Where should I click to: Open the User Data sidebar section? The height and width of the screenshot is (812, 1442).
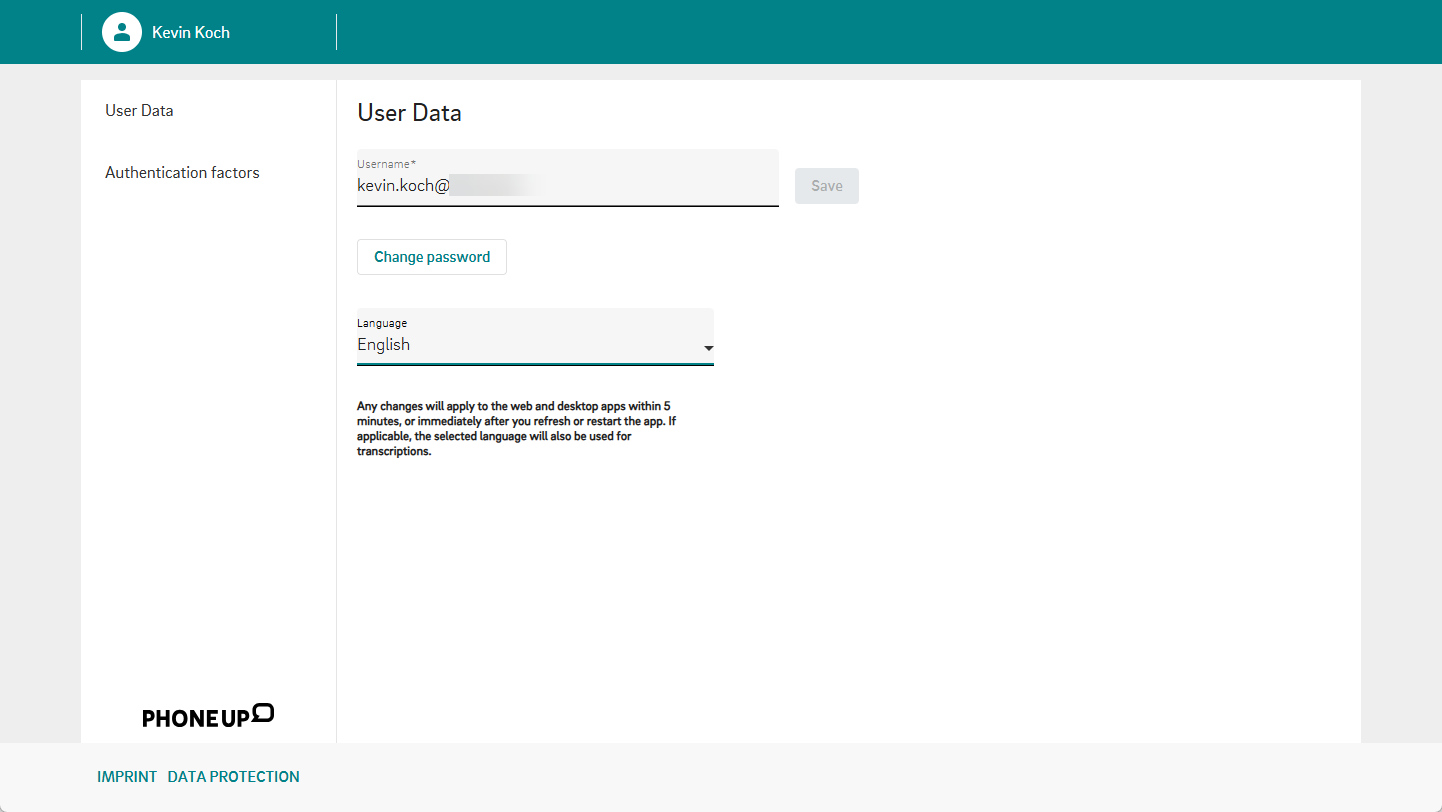(x=139, y=111)
